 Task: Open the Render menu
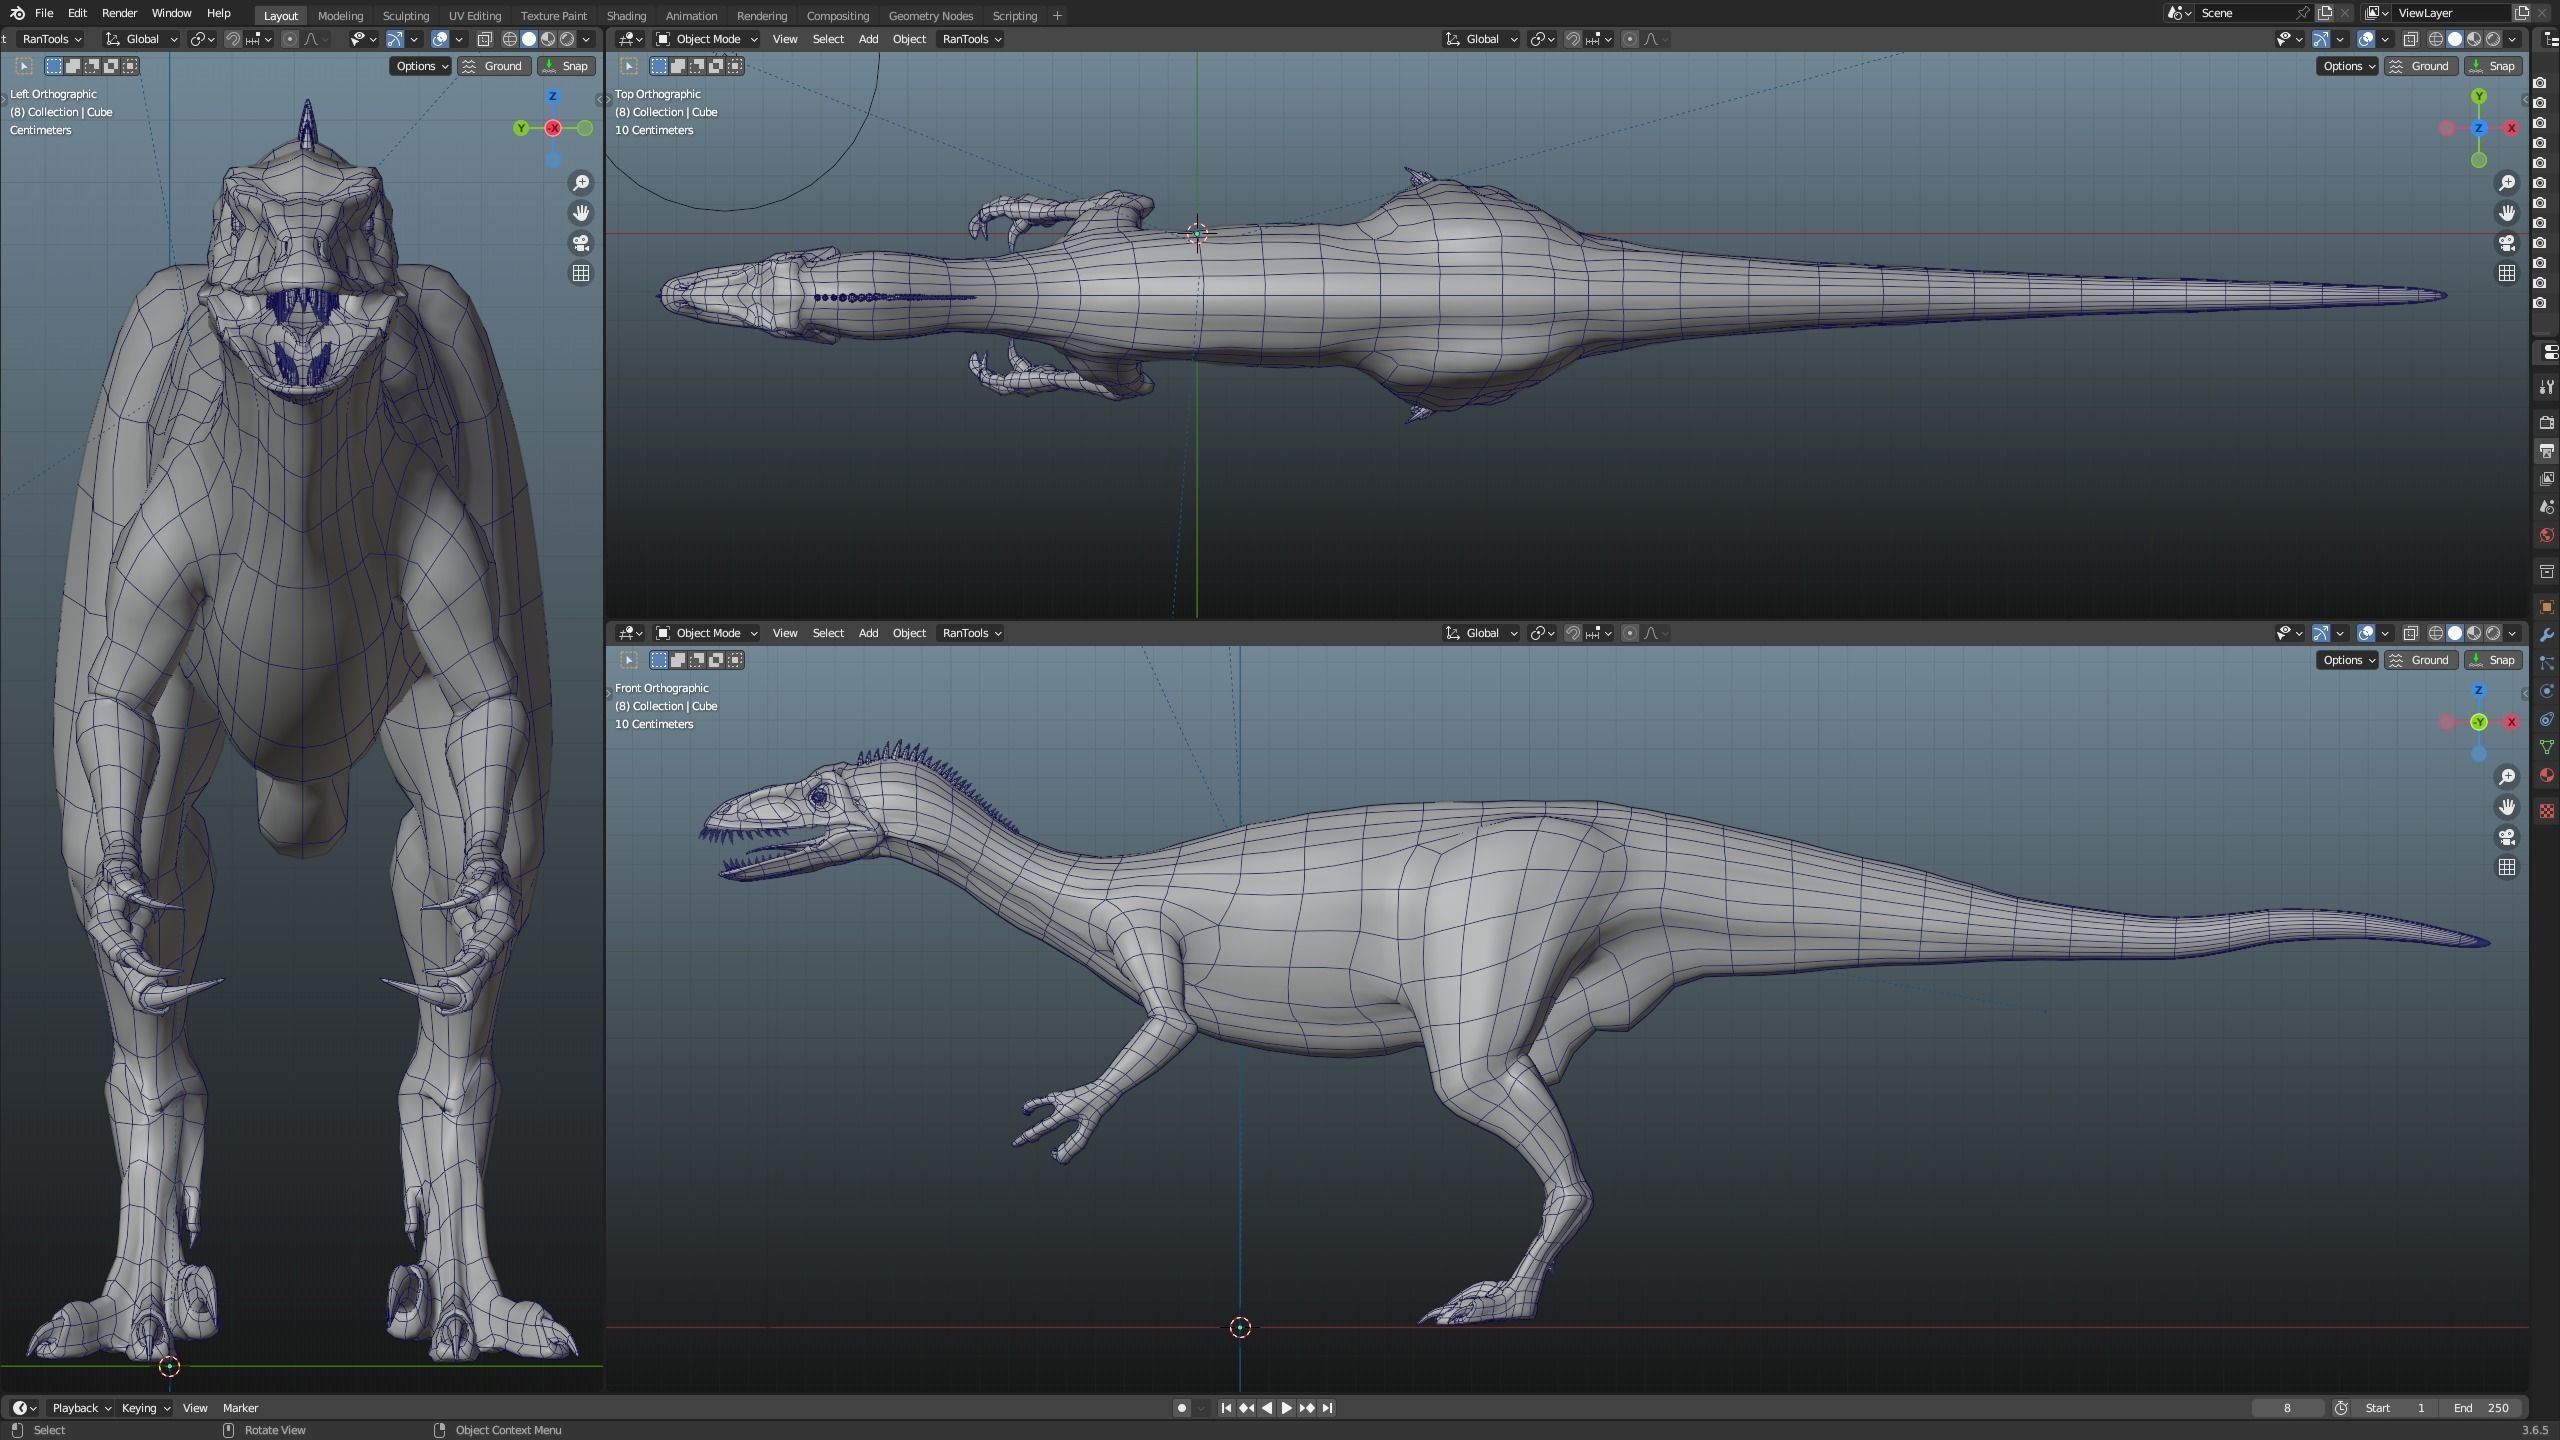point(119,13)
